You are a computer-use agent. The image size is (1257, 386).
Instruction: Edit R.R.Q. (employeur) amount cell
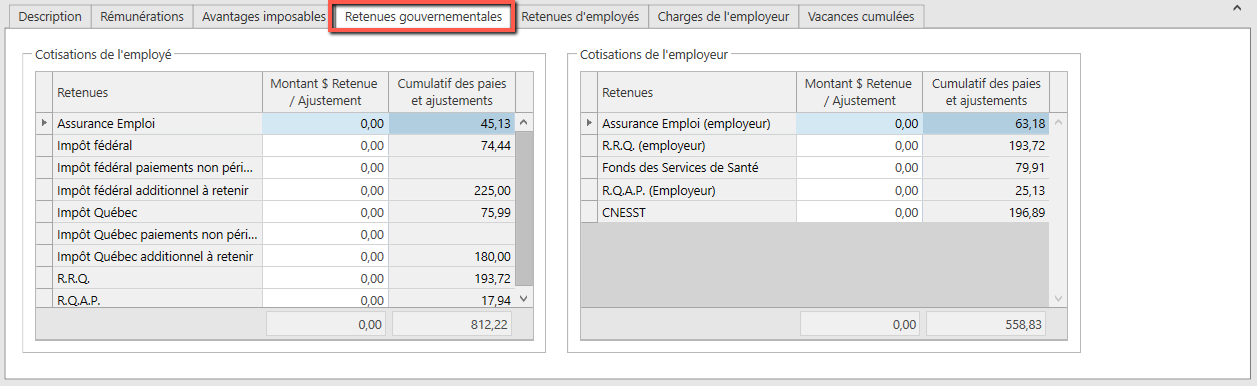(x=860, y=146)
